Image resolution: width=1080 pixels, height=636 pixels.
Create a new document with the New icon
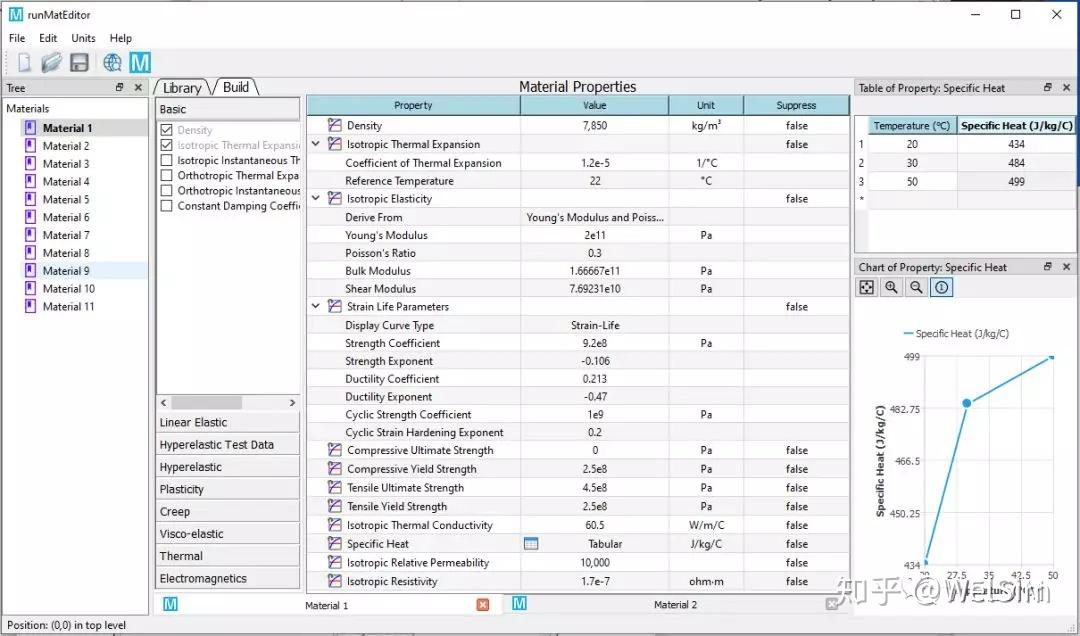tap(22, 61)
